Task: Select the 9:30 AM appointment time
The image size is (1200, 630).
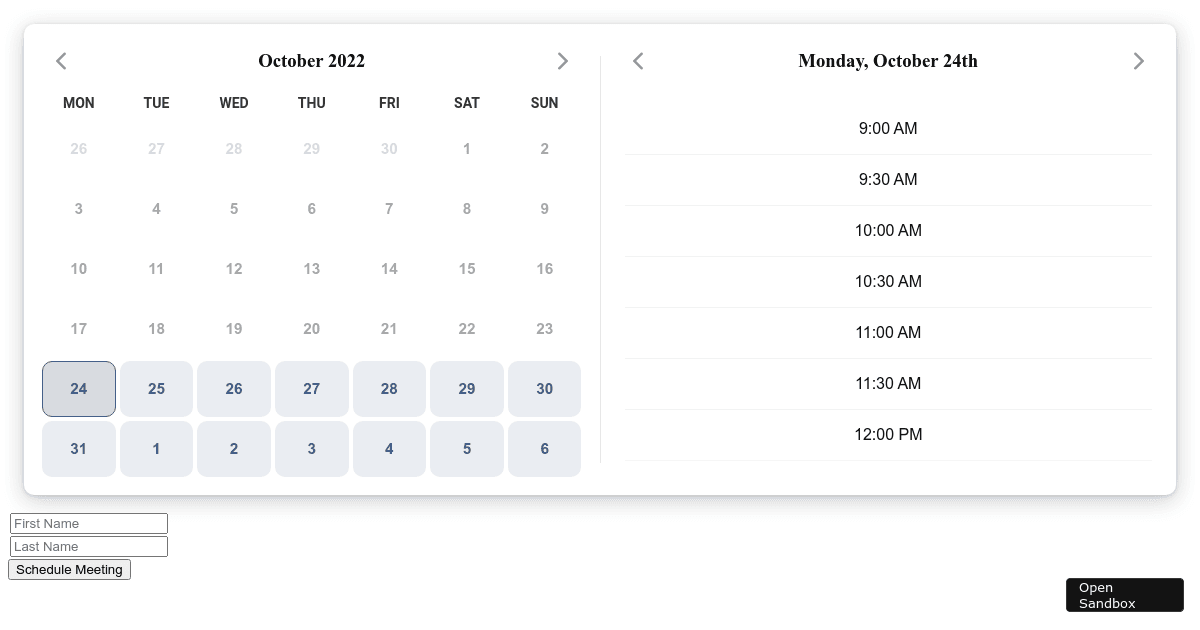Action: click(x=888, y=179)
